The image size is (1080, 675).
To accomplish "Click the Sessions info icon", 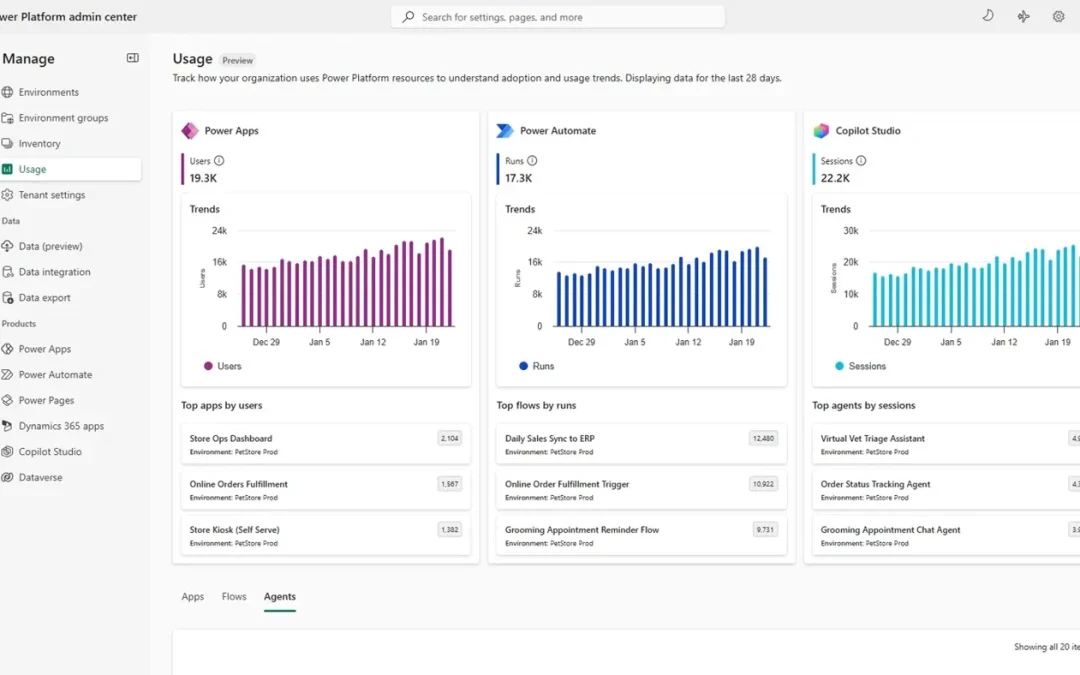I will point(861,160).
